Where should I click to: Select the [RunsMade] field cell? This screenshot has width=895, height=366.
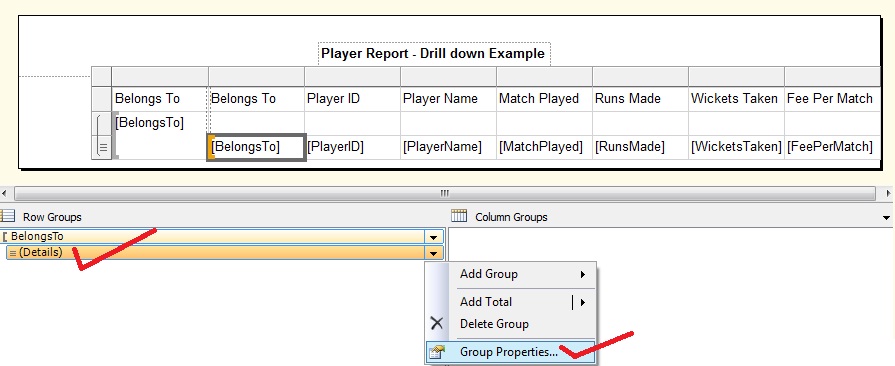point(640,147)
